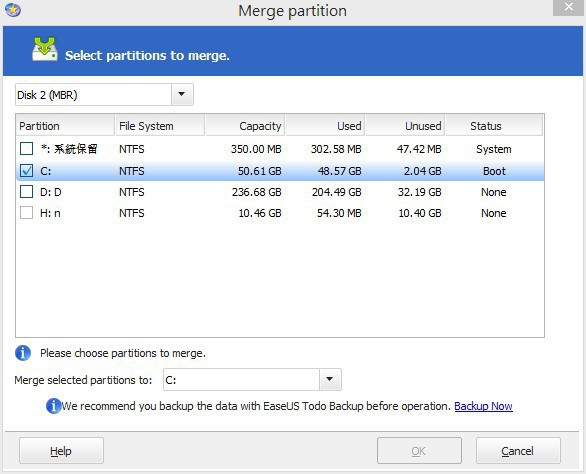Sort by the Capacity column header

pos(245,126)
